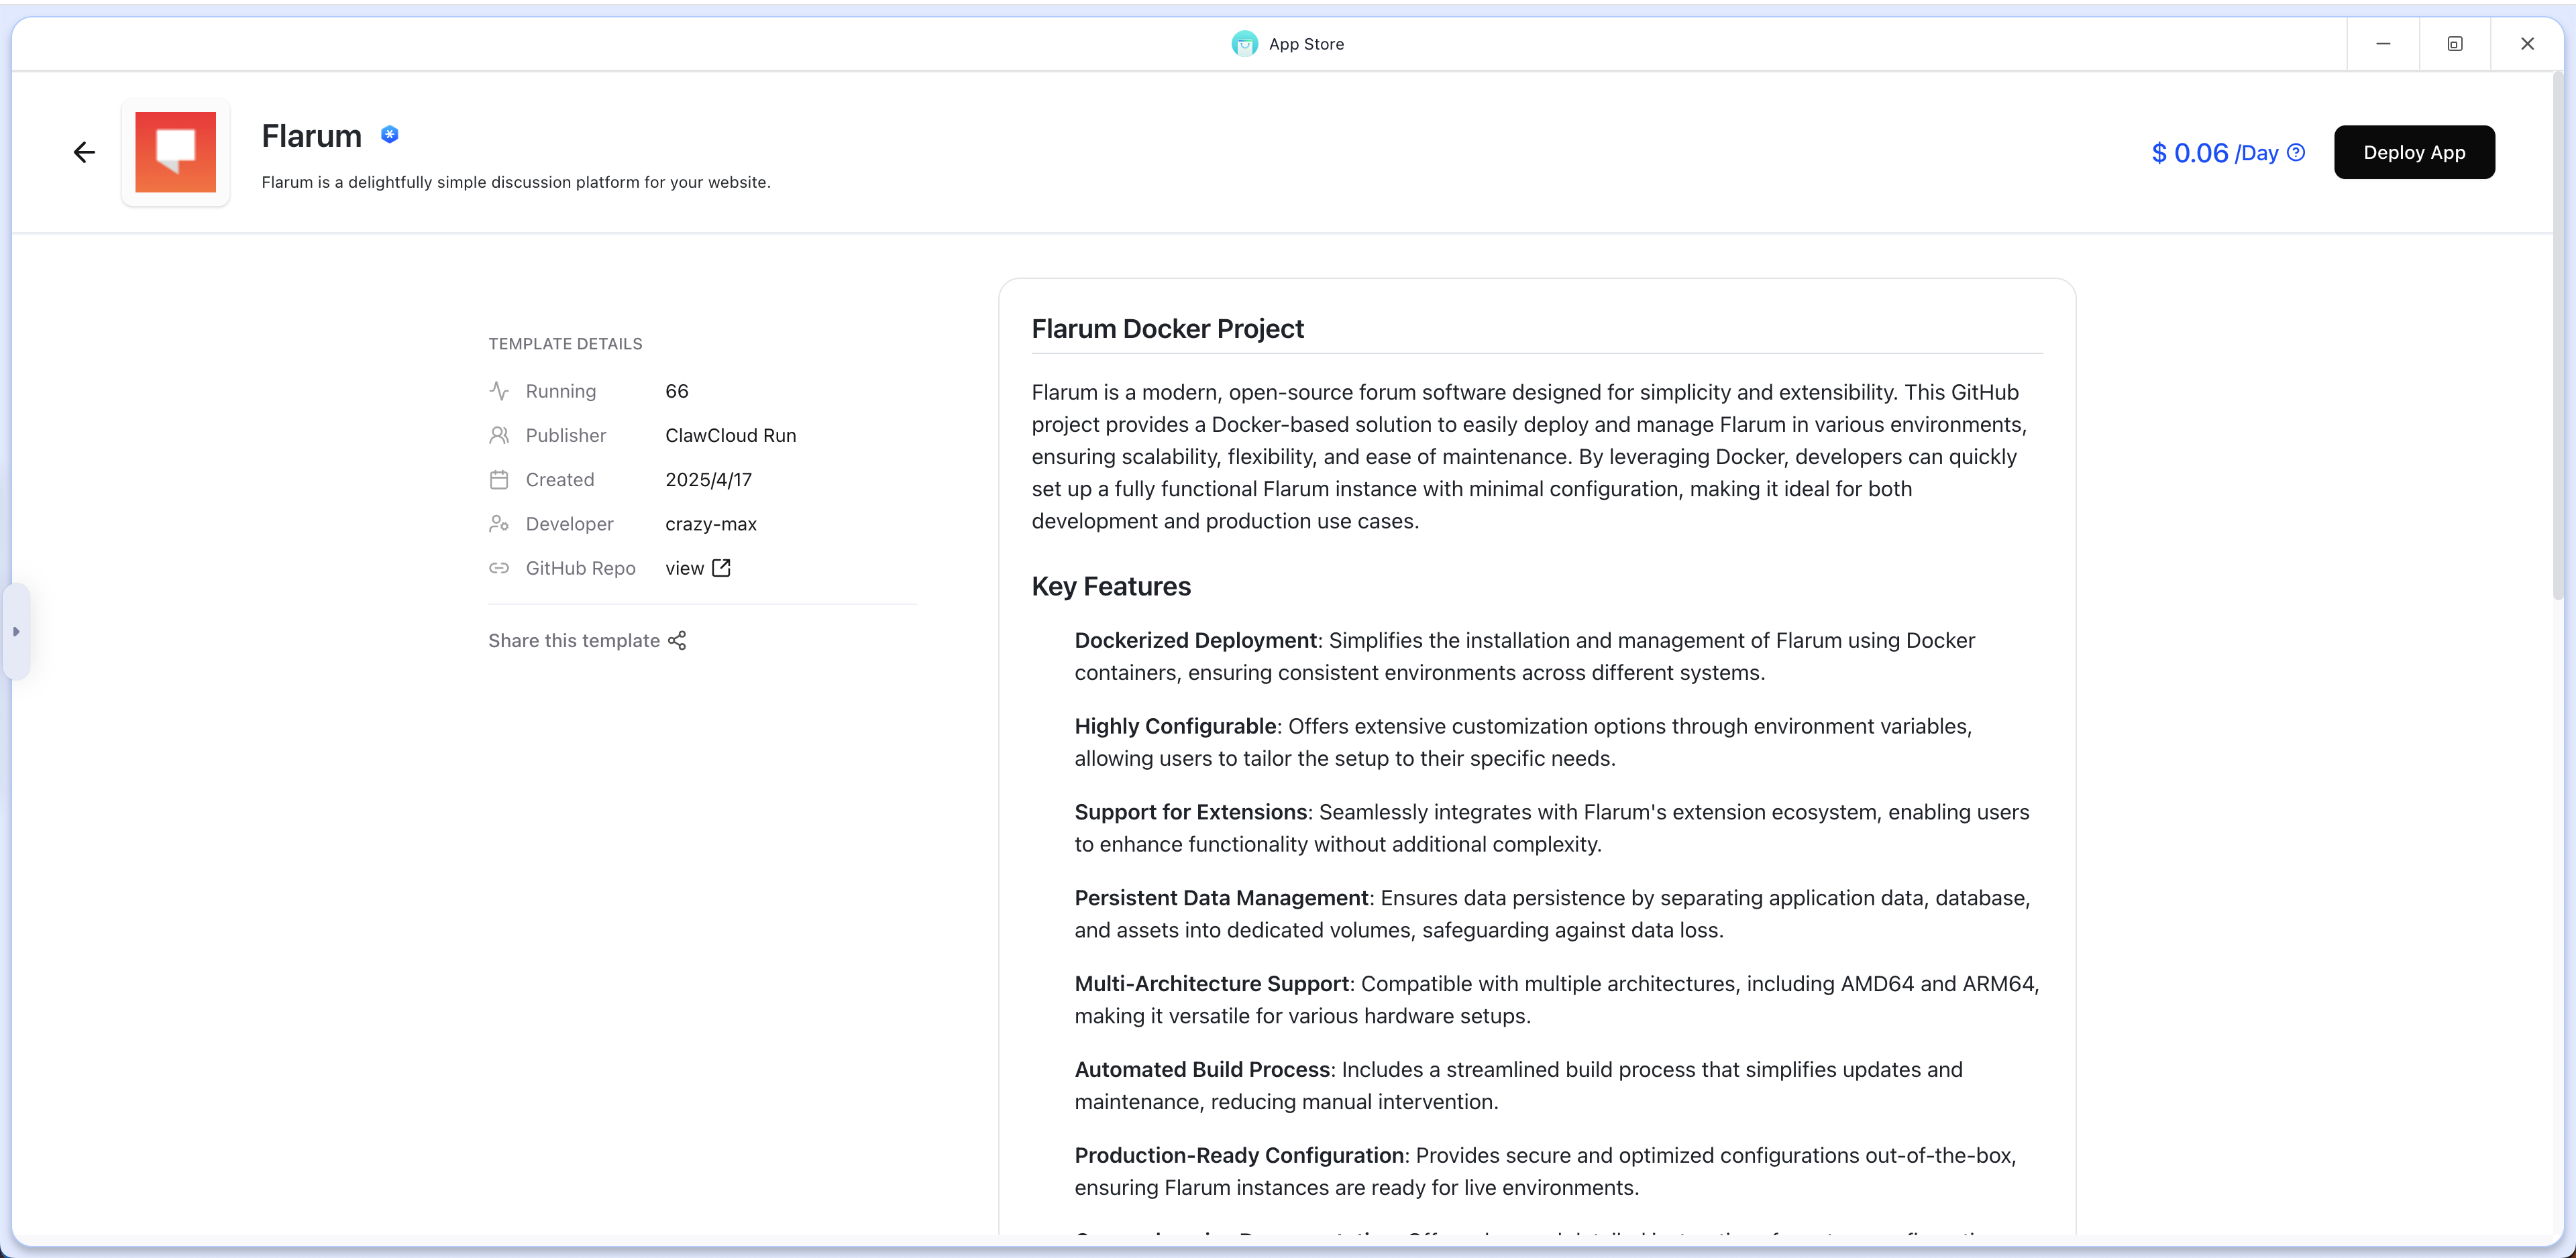Click the Flarum tagline description text
Viewport: 2576px width, 1258px height.
tap(516, 182)
